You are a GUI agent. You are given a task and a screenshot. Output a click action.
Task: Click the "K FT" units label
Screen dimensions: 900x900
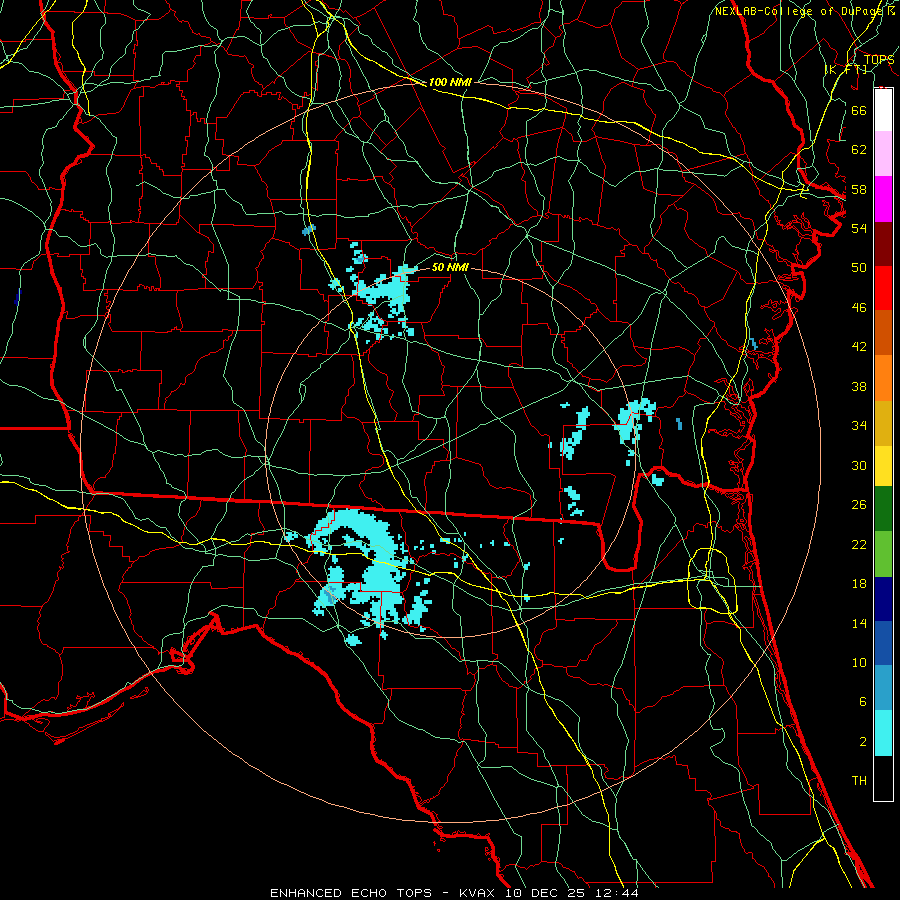847,69
